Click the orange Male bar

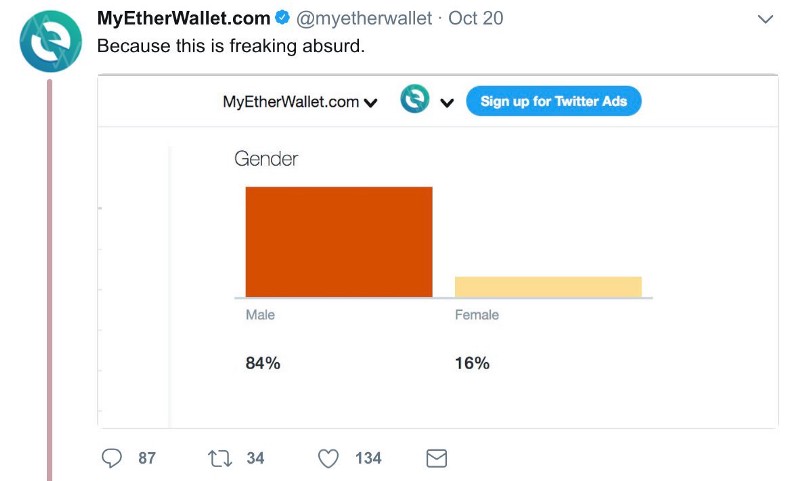(339, 242)
